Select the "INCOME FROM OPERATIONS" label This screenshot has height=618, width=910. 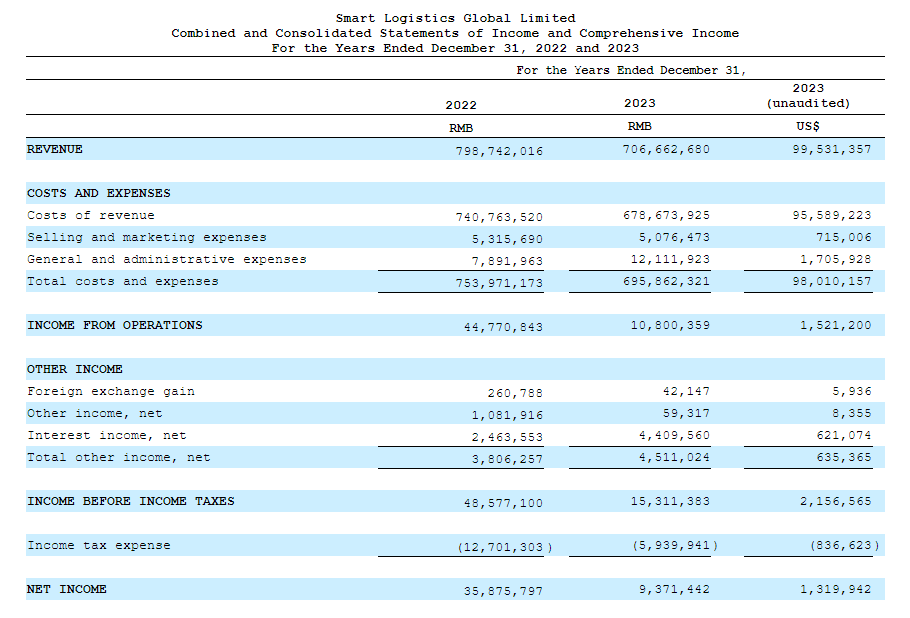[114, 326]
